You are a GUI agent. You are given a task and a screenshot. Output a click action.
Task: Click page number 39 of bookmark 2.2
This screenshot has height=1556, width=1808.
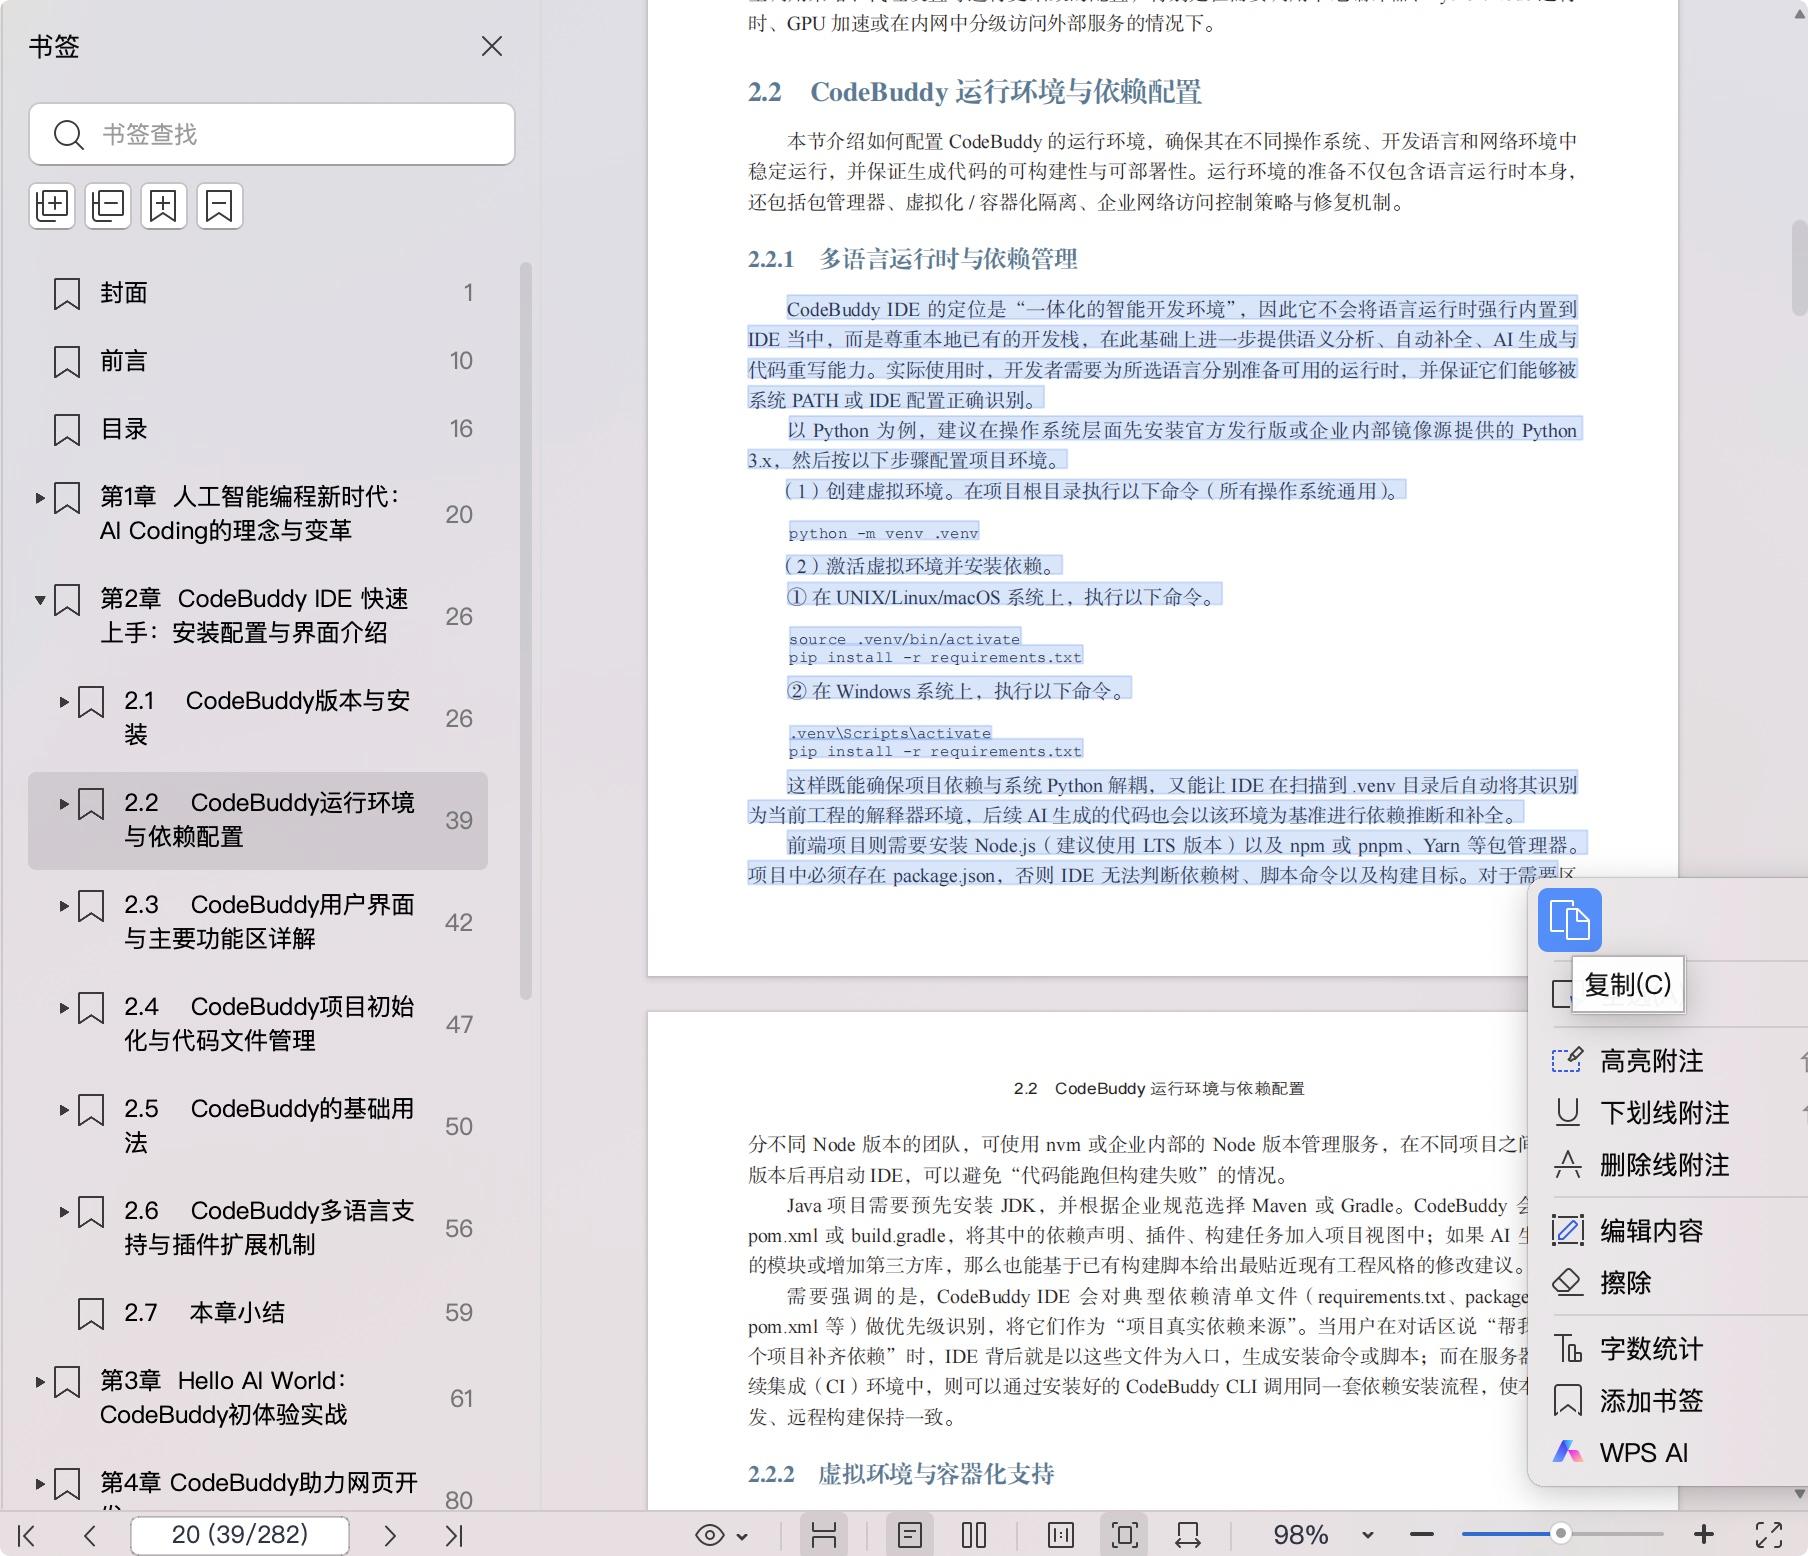(x=459, y=820)
